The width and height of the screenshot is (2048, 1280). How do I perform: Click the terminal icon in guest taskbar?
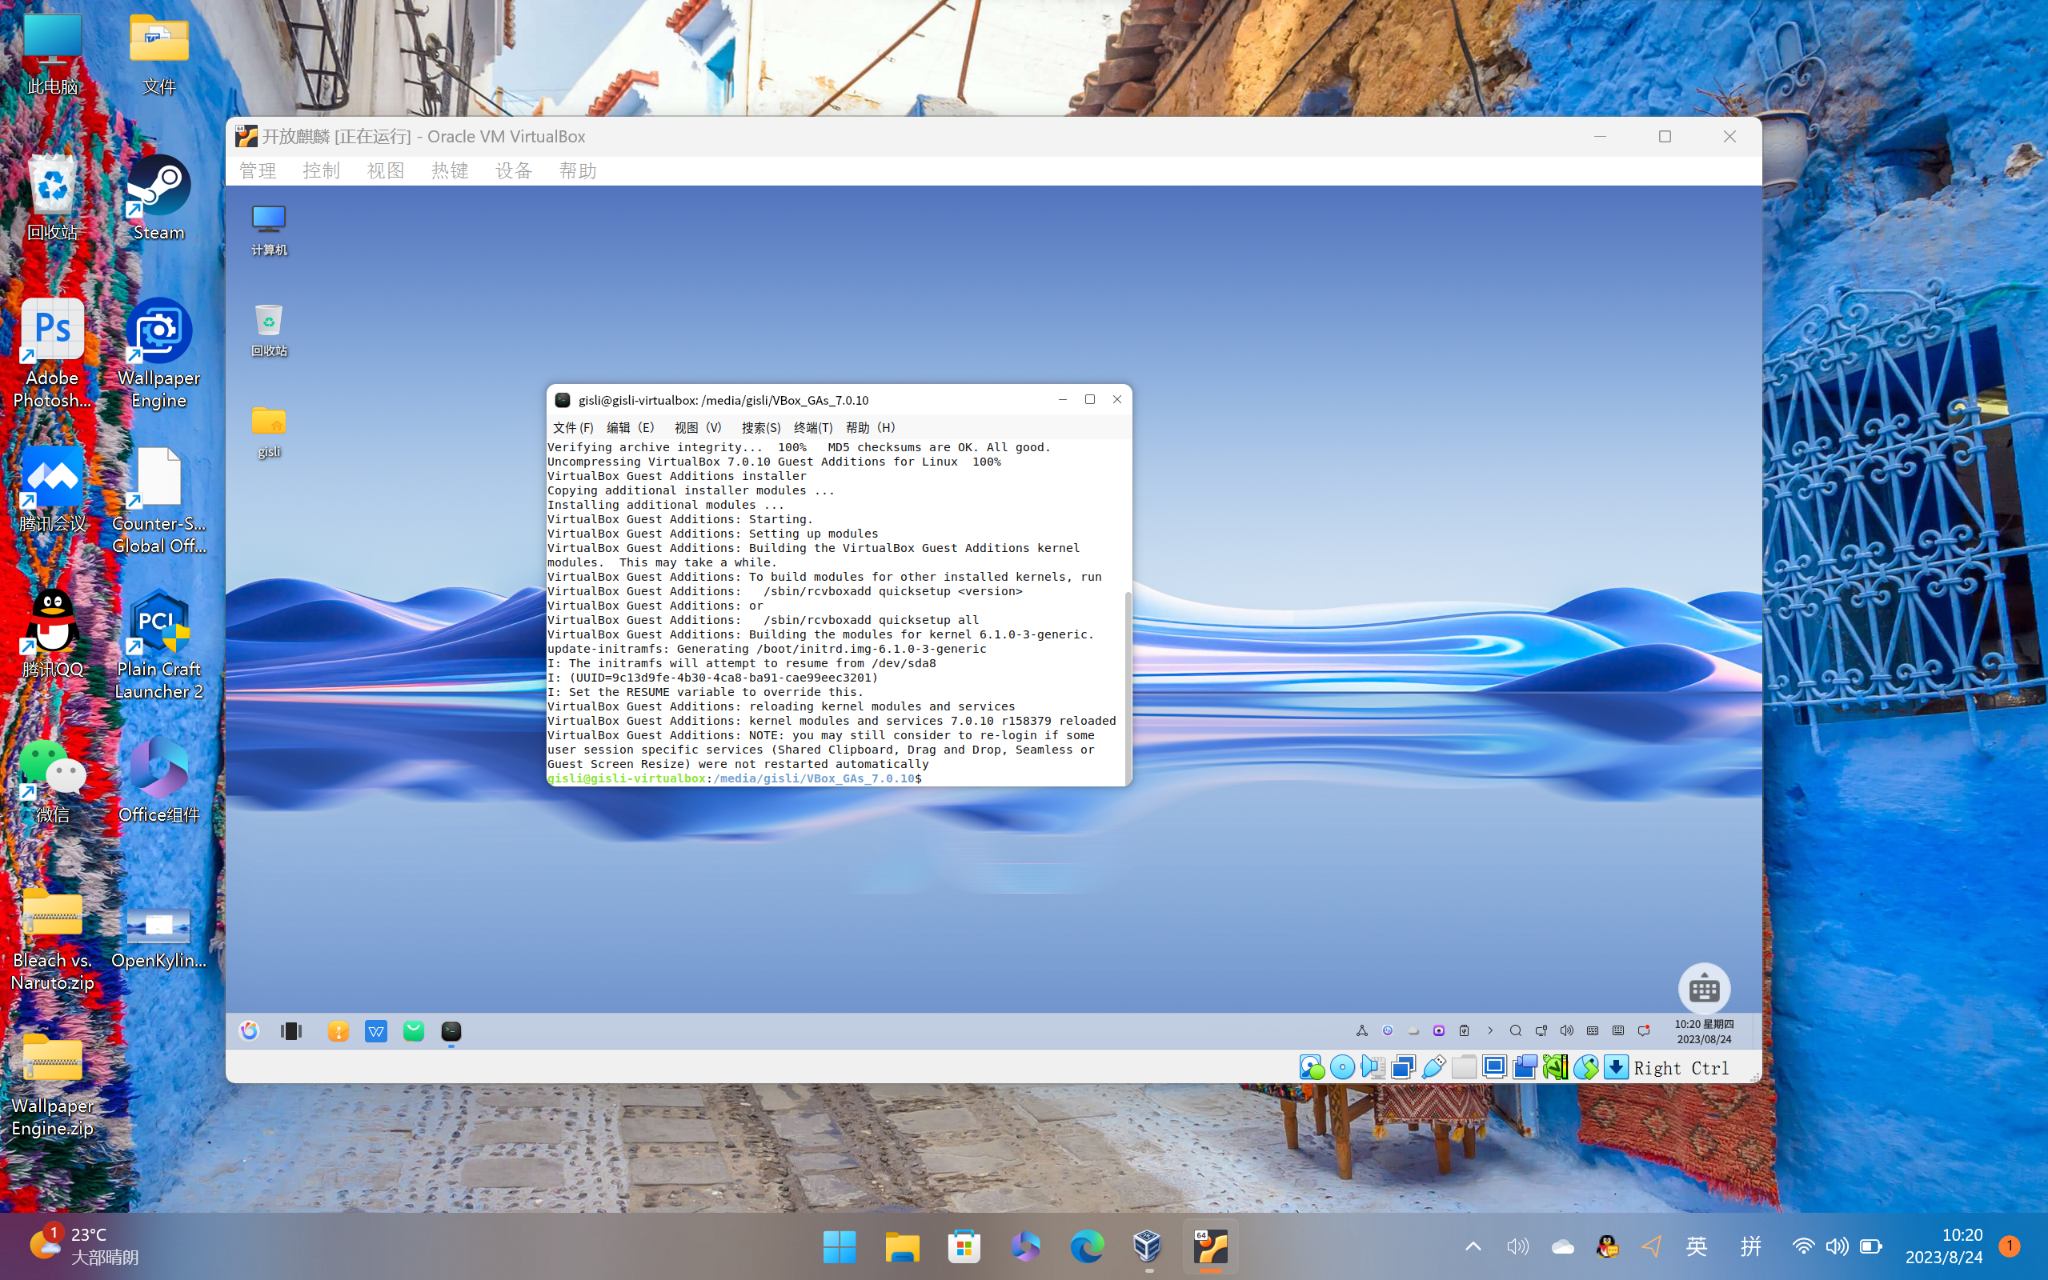[451, 1031]
